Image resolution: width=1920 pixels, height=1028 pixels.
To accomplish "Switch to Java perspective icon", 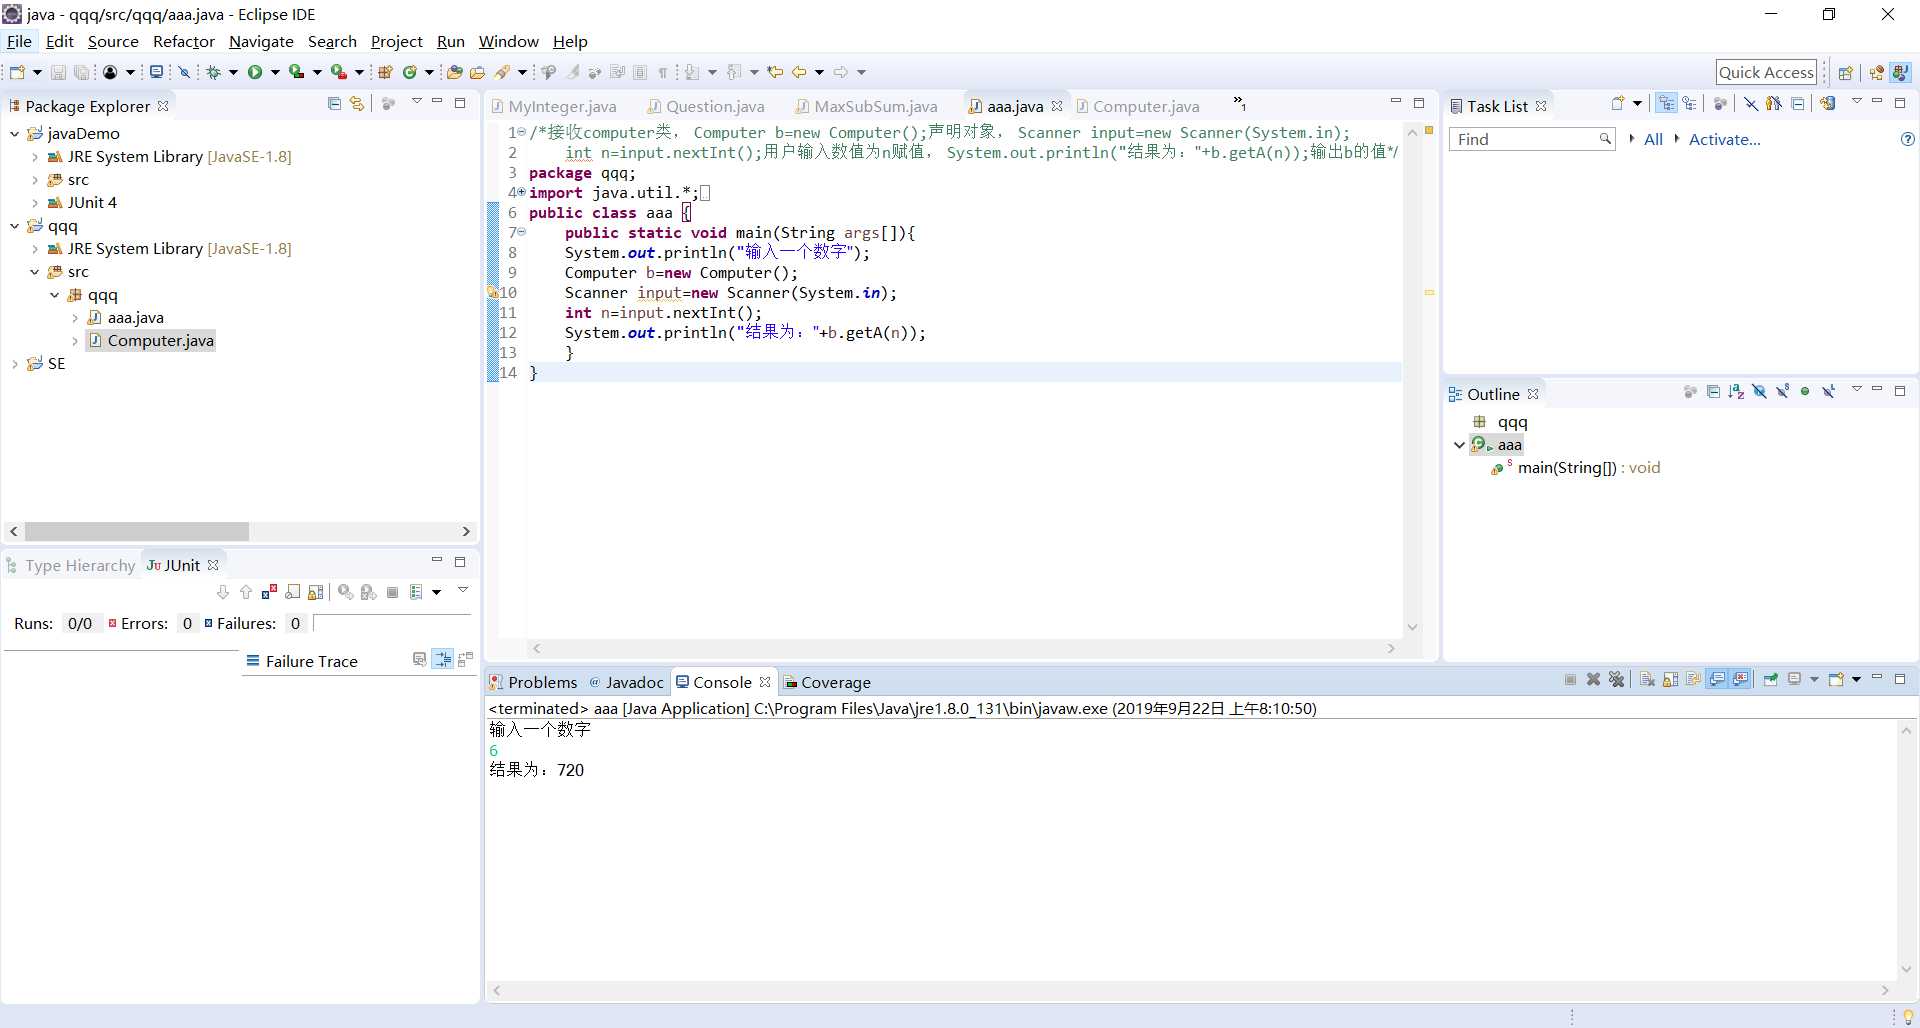I will coord(1900,72).
